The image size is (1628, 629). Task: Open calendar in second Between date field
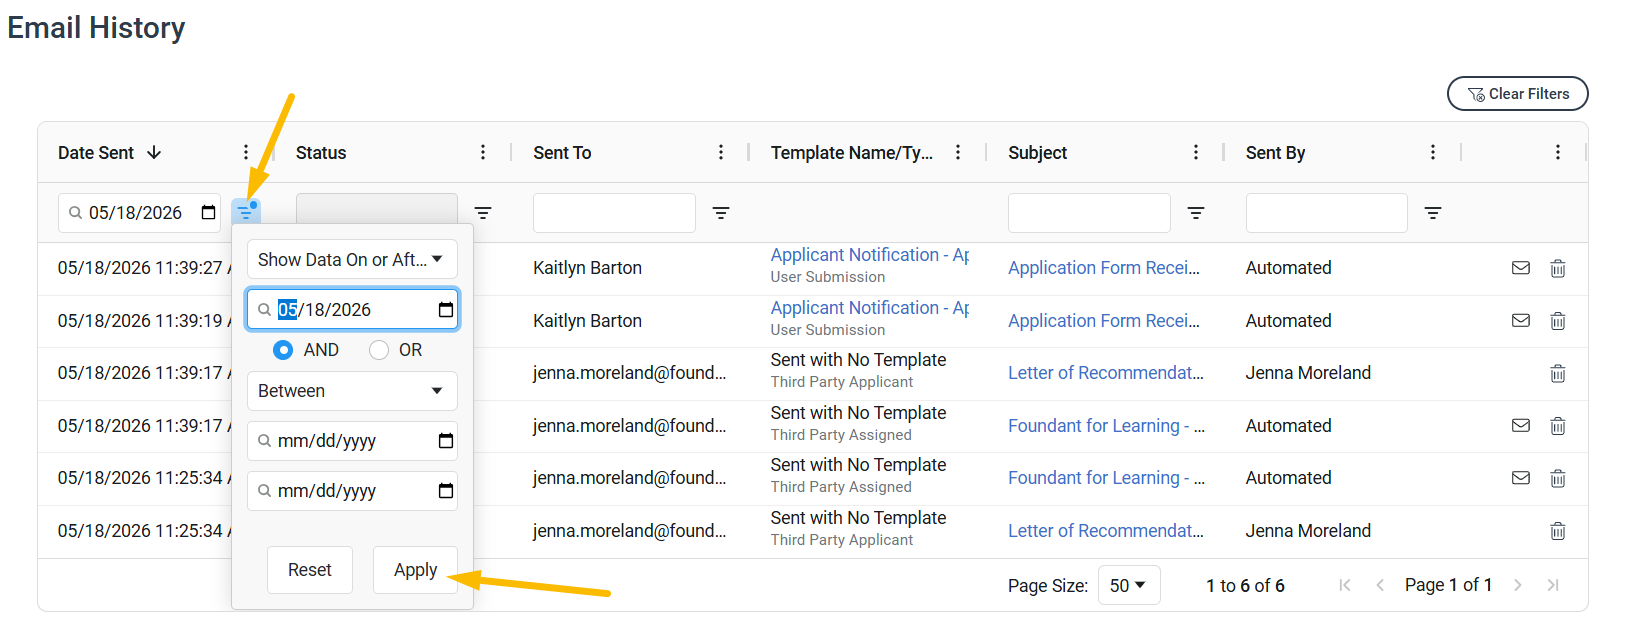446,491
